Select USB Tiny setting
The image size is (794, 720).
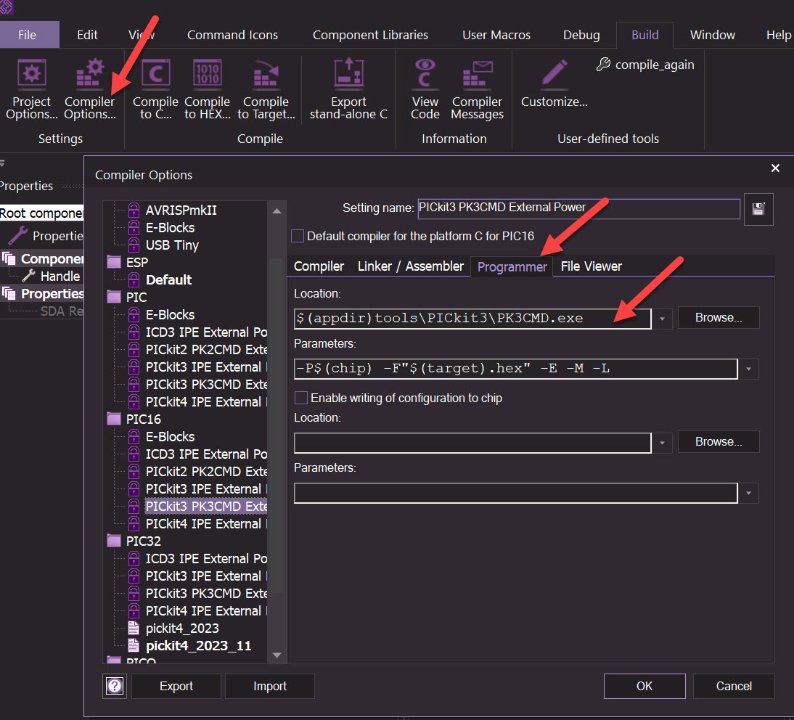pyautogui.click(x=172, y=245)
